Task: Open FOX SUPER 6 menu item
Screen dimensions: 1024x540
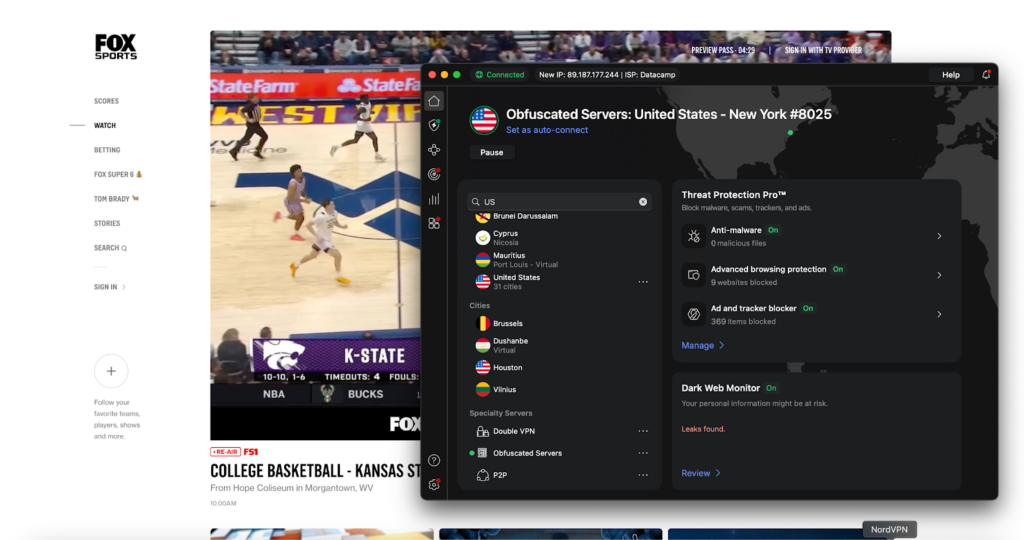Action: pos(118,174)
